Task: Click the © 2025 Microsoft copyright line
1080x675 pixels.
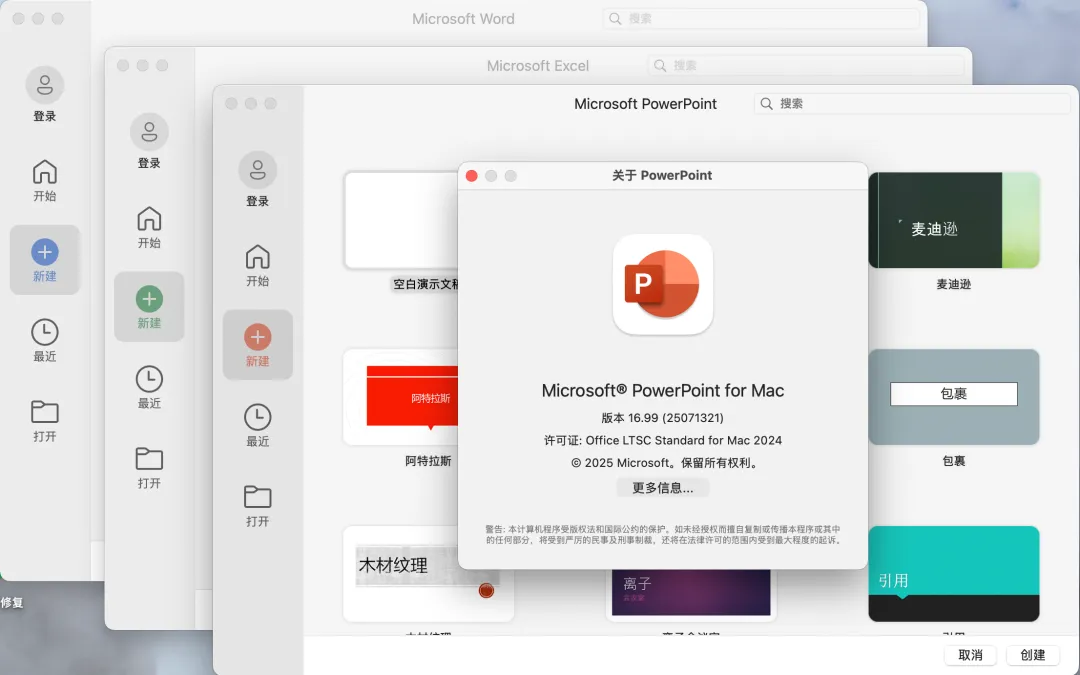Action: click(665, 463)
